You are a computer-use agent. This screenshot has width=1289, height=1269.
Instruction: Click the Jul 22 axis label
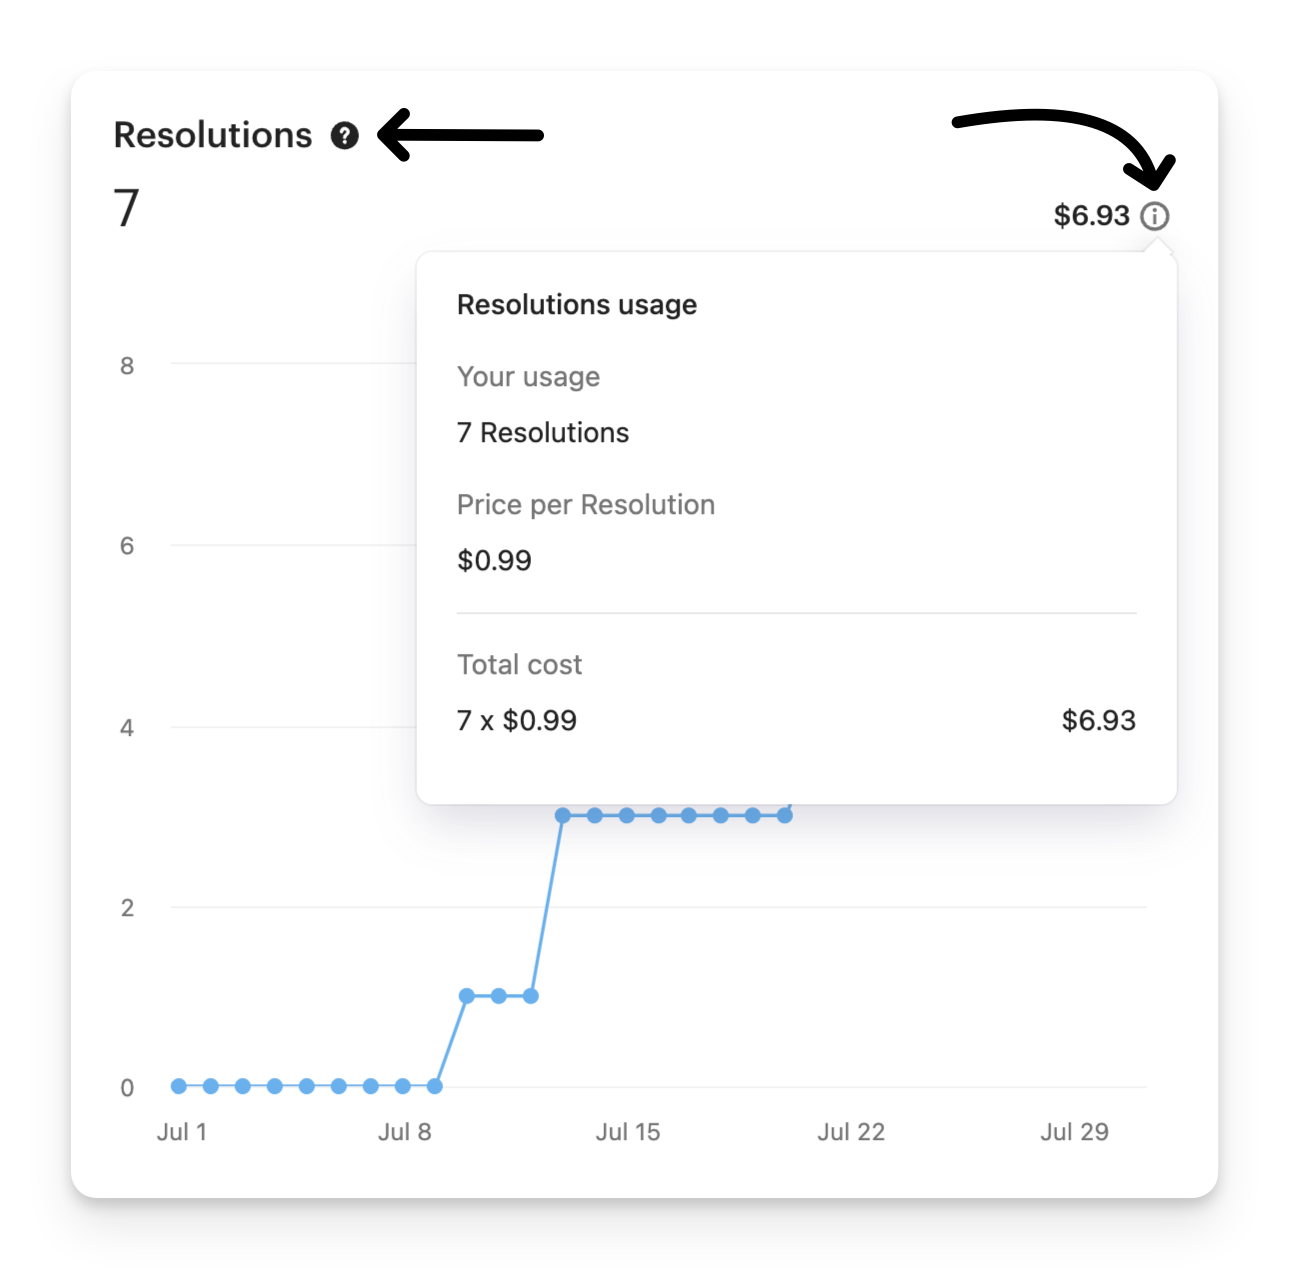[851, 1132]
